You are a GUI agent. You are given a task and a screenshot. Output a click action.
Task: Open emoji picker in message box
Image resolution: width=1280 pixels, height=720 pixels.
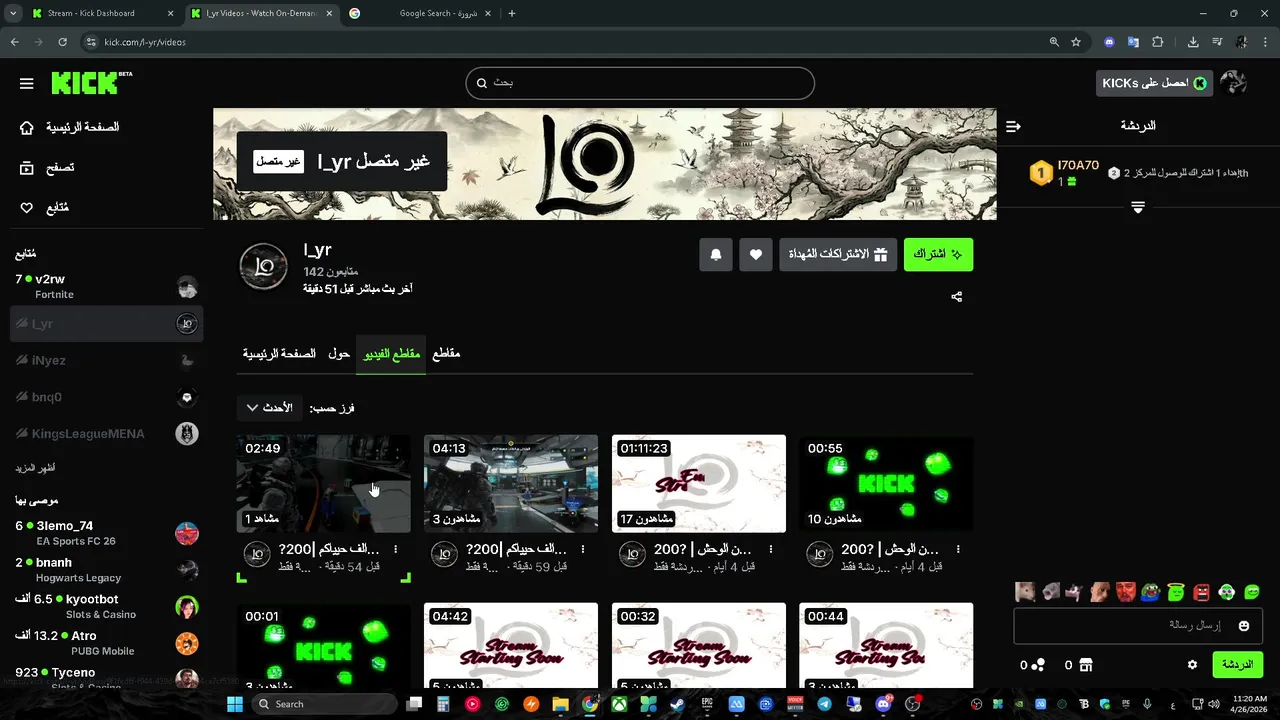(x=1244, y=626)
